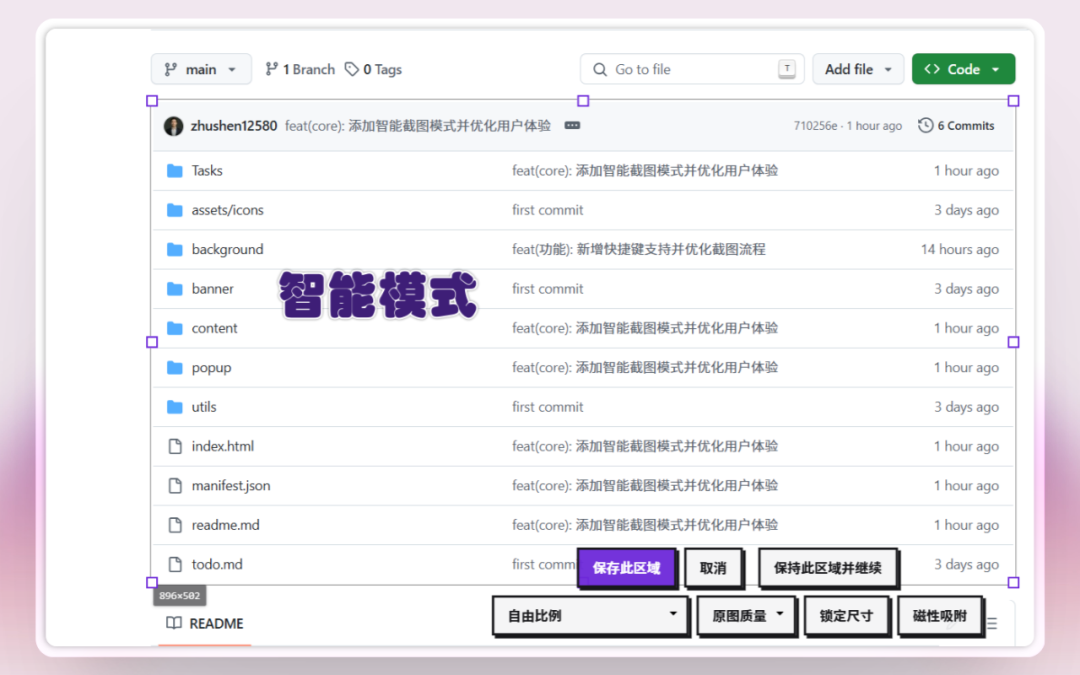Viewport: 1080px width, 675px height.
Task: View 1 Branch link
Action: click(x=300, y=70)
